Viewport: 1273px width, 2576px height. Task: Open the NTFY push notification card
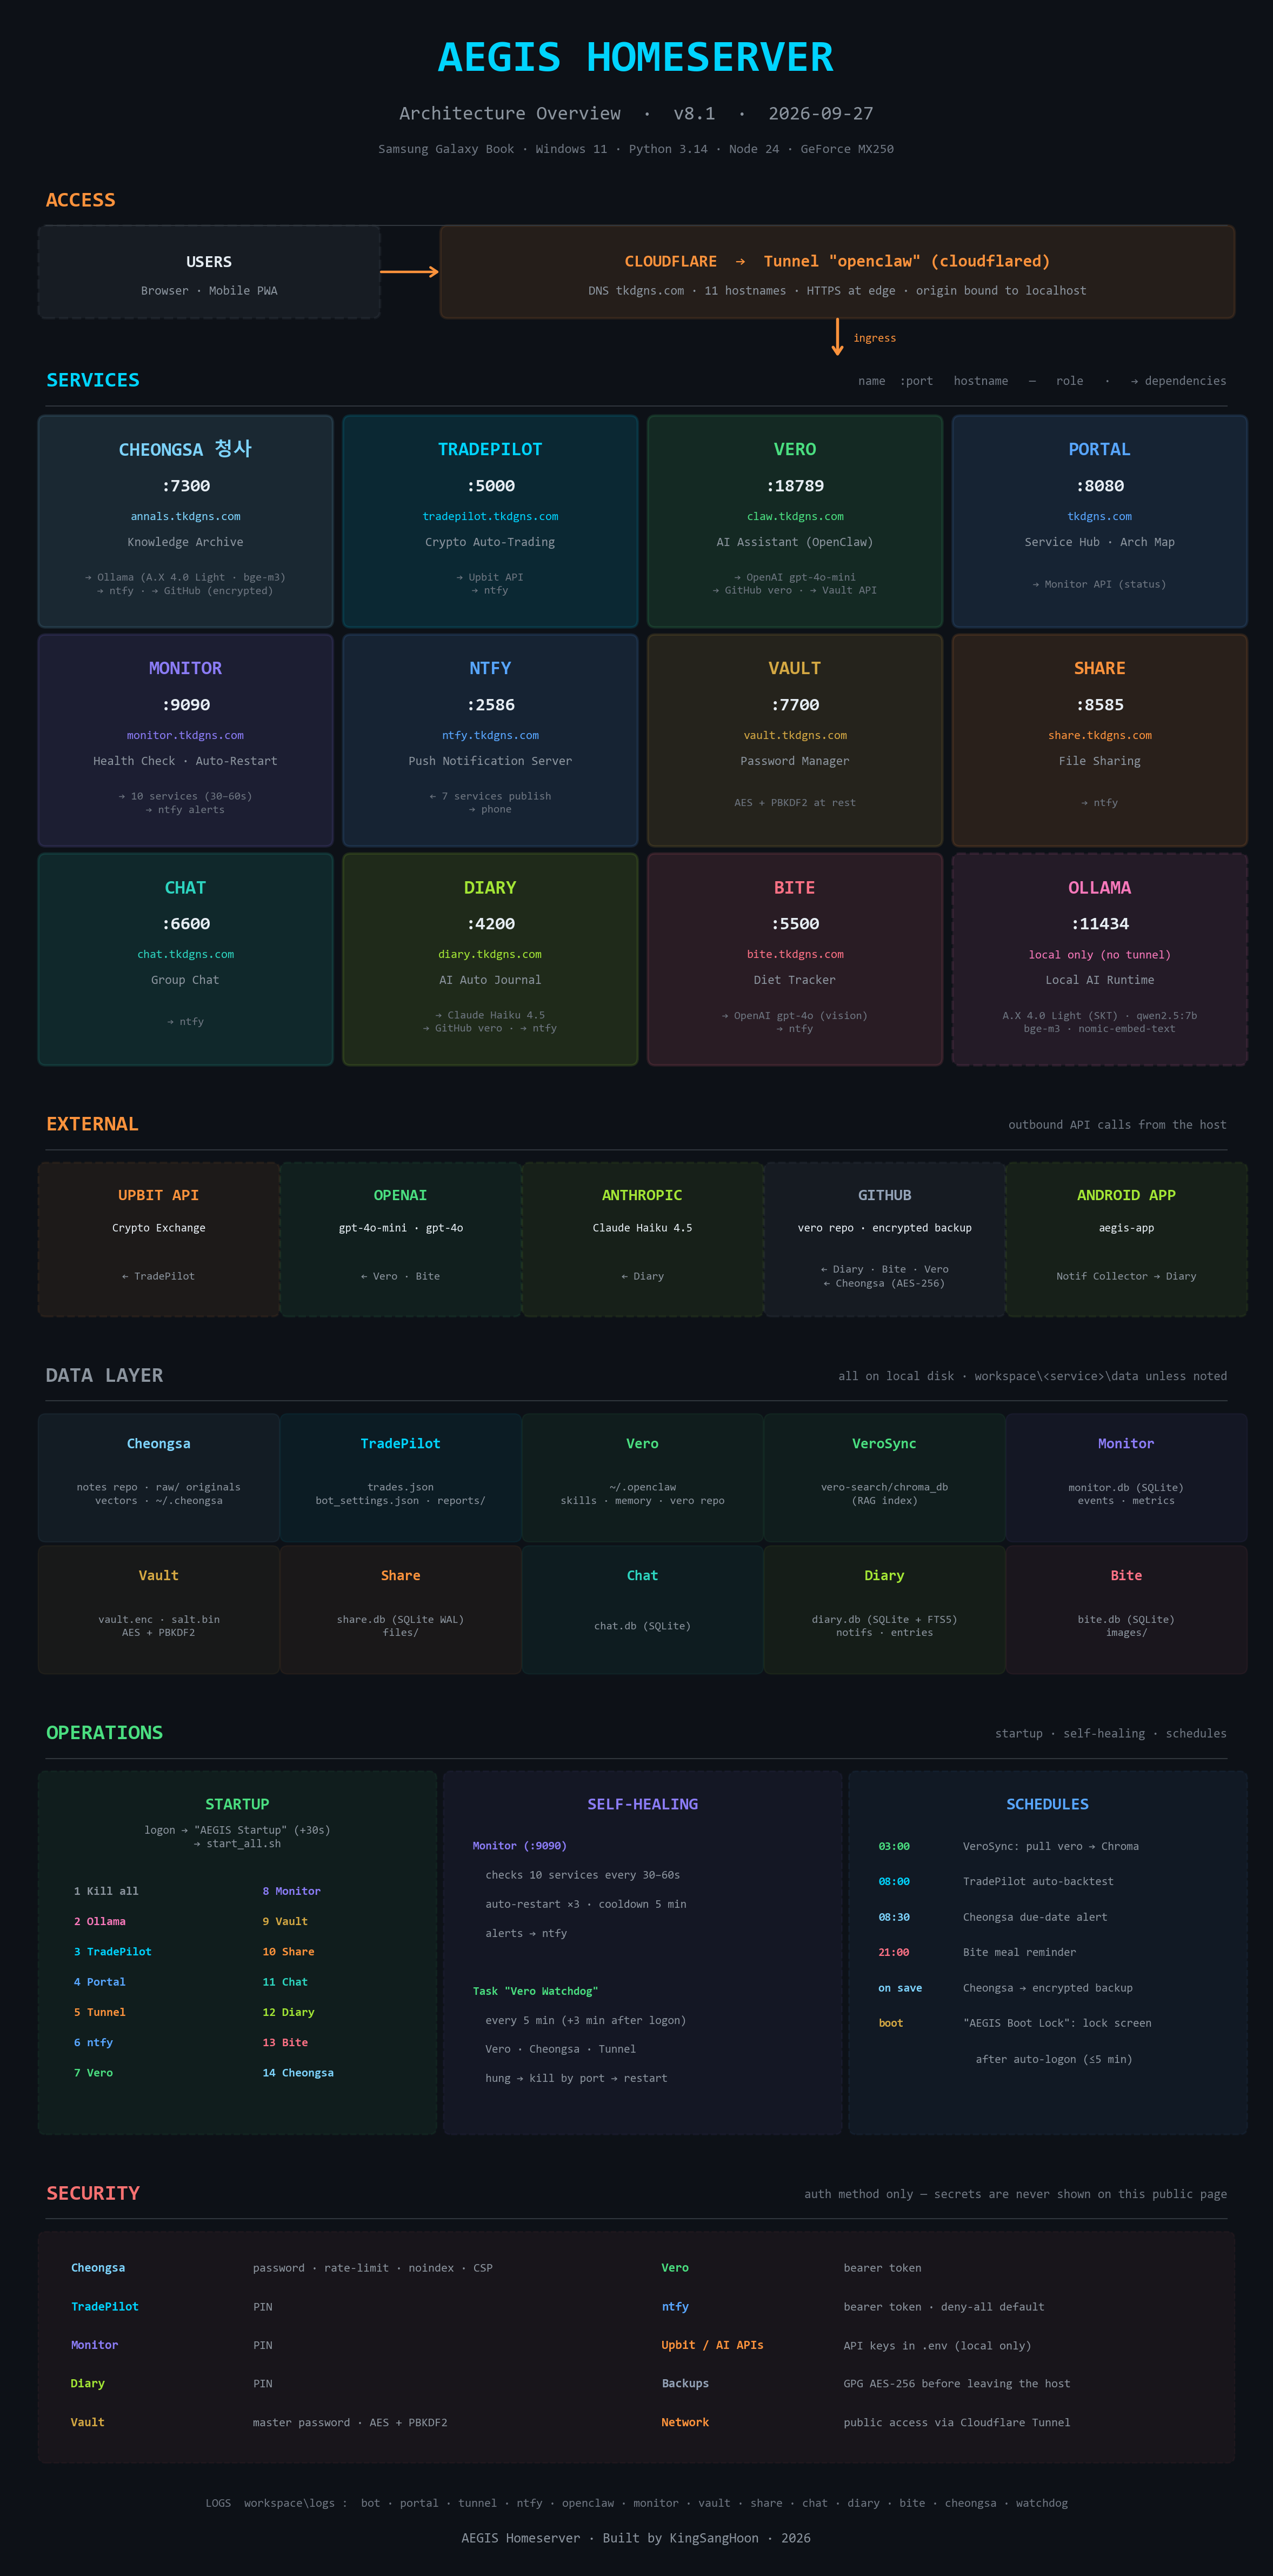(x=490, y=740)
